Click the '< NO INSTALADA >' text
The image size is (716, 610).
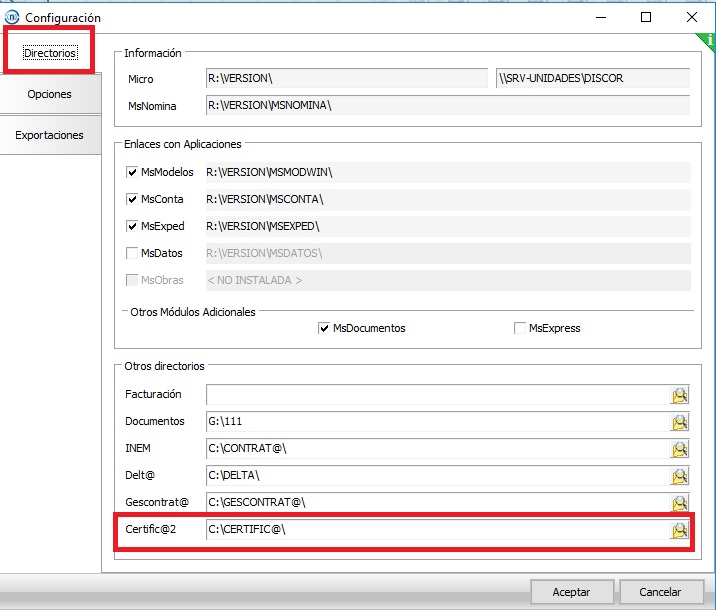click(255, 280)
